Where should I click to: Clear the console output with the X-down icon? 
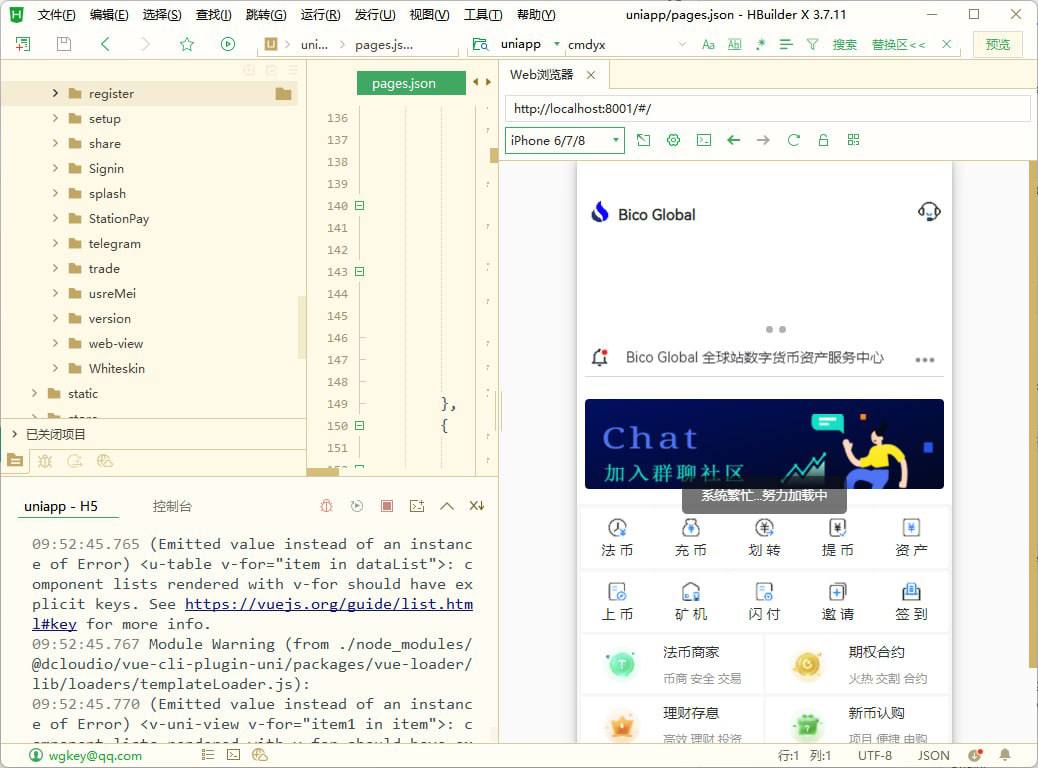click(477, 506)
